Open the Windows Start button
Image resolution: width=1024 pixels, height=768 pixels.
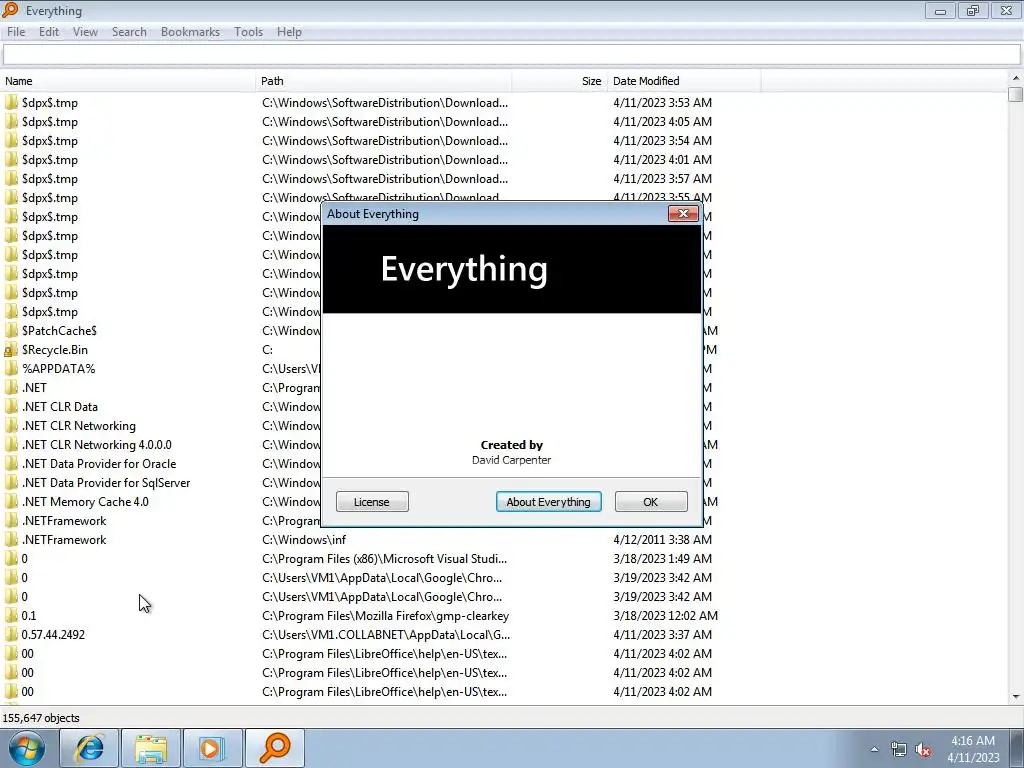coord(26,748)
